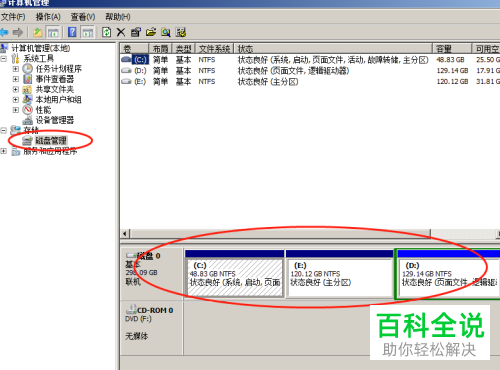This screenshot has height=370, width=500.
Task: Click the 卷 column header
Action: [x=134, y=49]
